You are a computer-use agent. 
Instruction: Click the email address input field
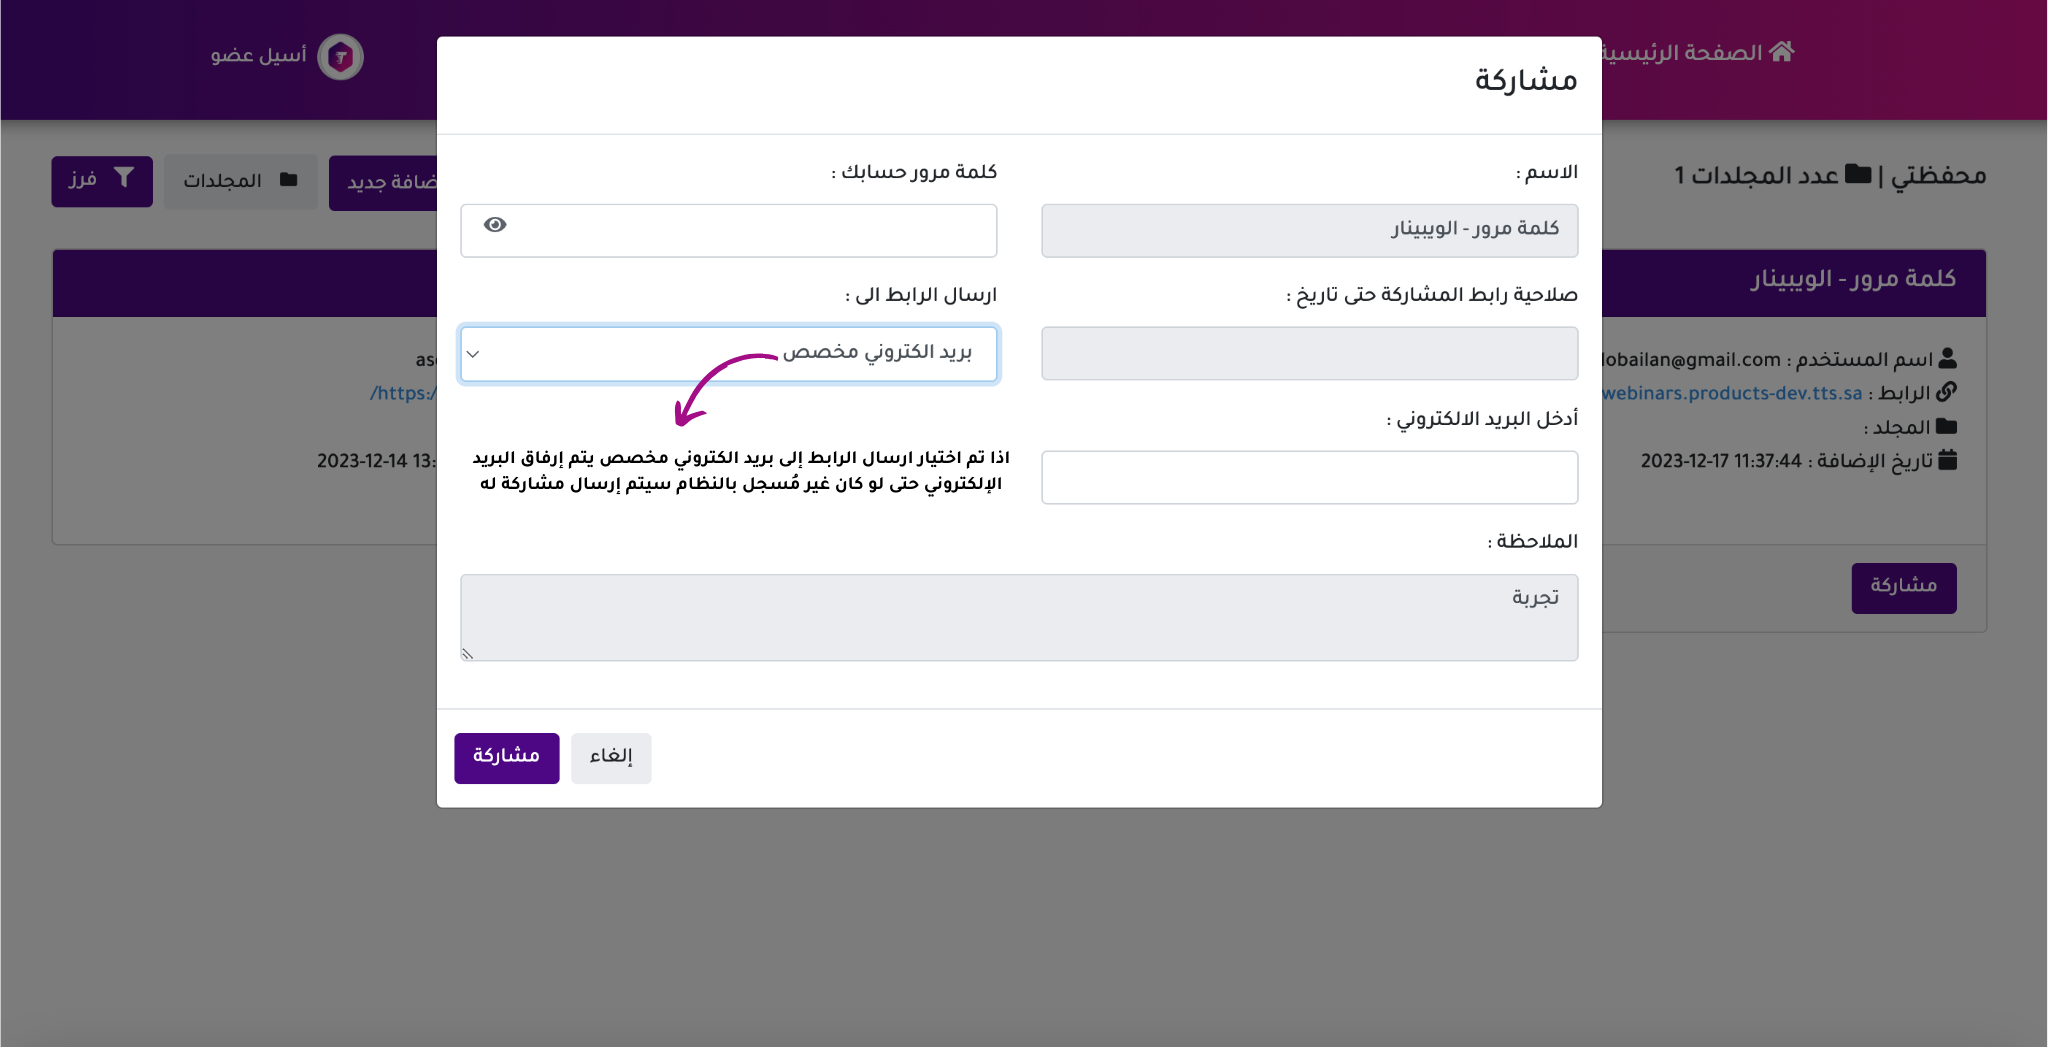tap(1309, 477)
